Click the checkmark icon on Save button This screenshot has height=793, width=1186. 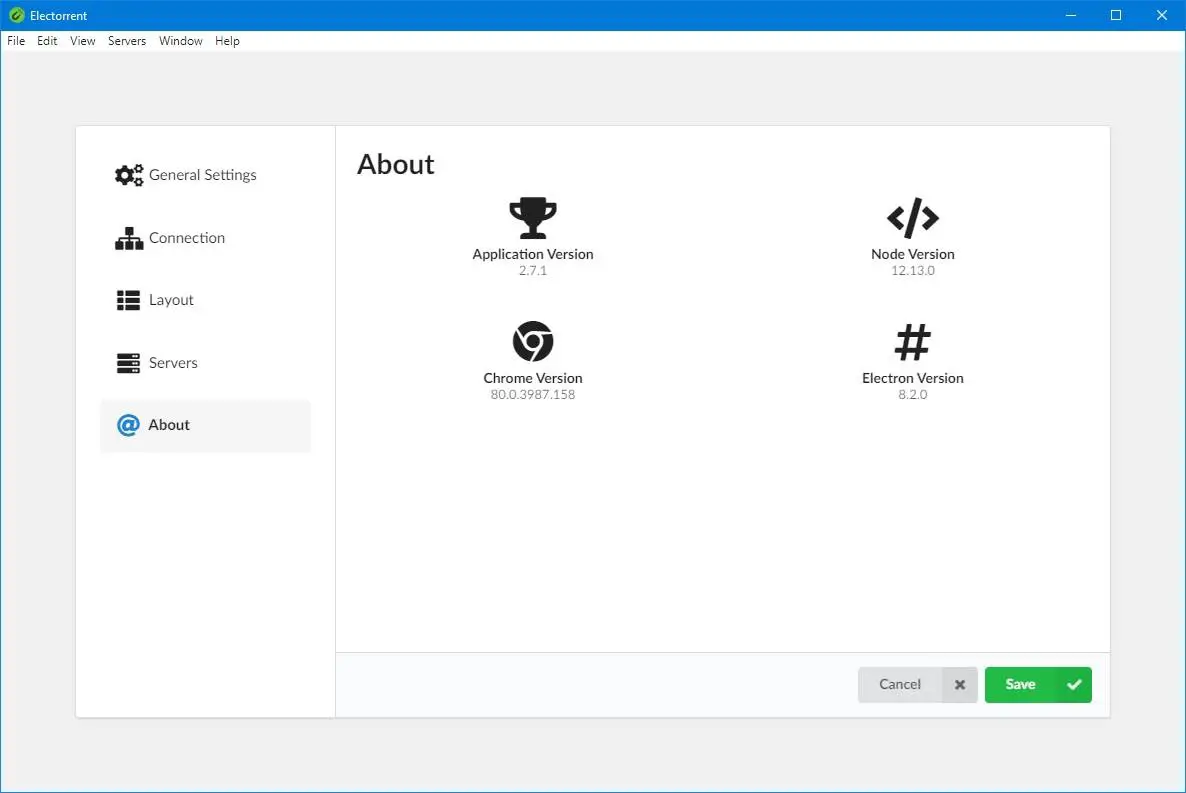pos(1073,685)
